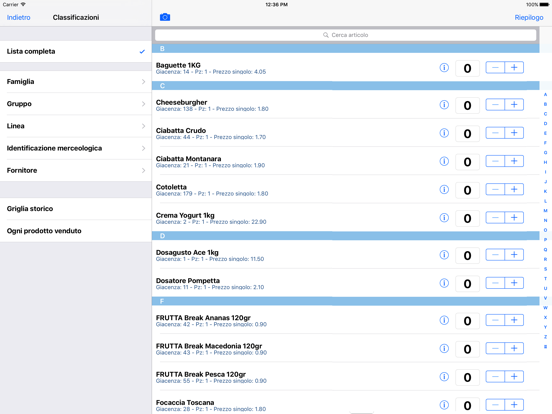
Task: Show info for Dosatore Pompetta
Action: coord(444,283)
